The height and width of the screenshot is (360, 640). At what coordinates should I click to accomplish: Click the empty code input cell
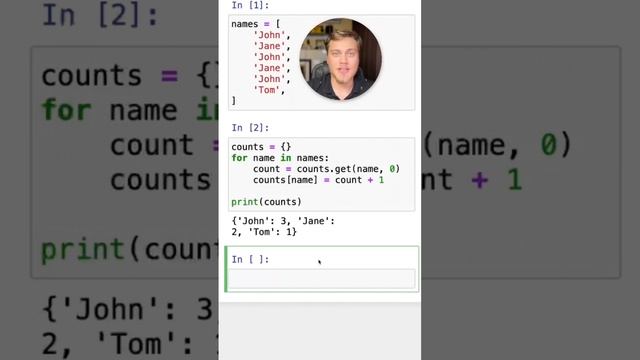tap(322, 279)
